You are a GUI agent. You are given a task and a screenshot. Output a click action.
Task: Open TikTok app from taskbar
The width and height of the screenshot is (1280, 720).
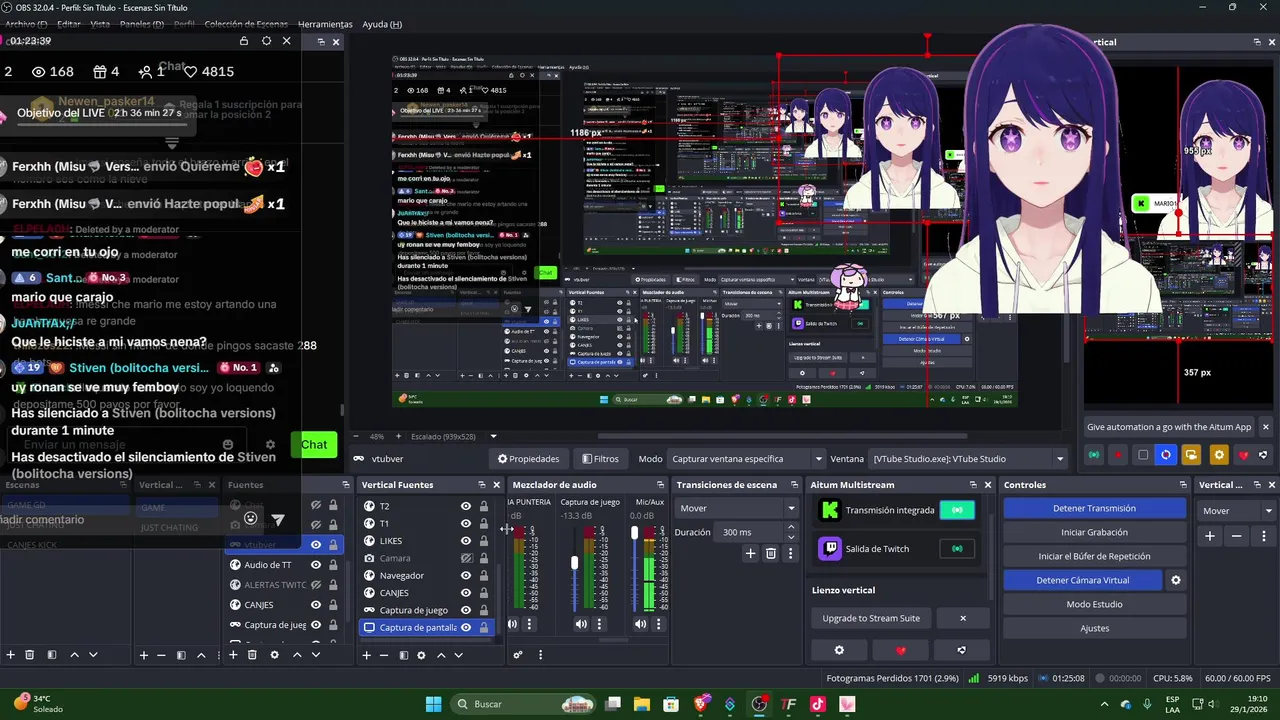[818, 704]
